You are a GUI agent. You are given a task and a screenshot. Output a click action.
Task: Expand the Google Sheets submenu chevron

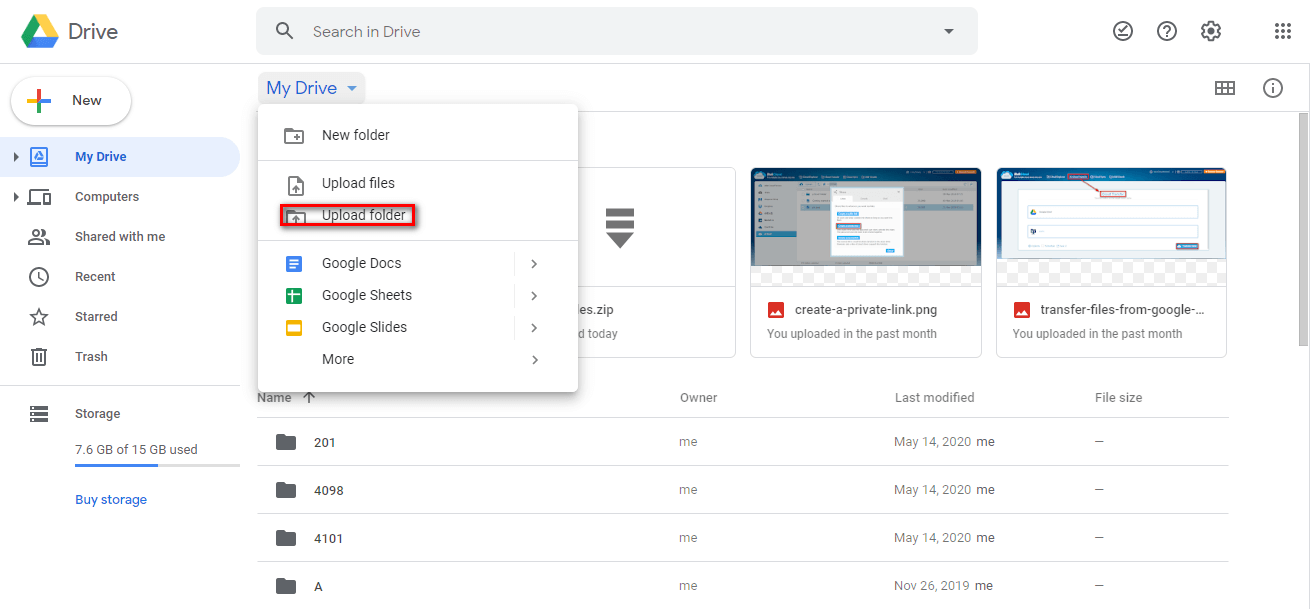534,296
